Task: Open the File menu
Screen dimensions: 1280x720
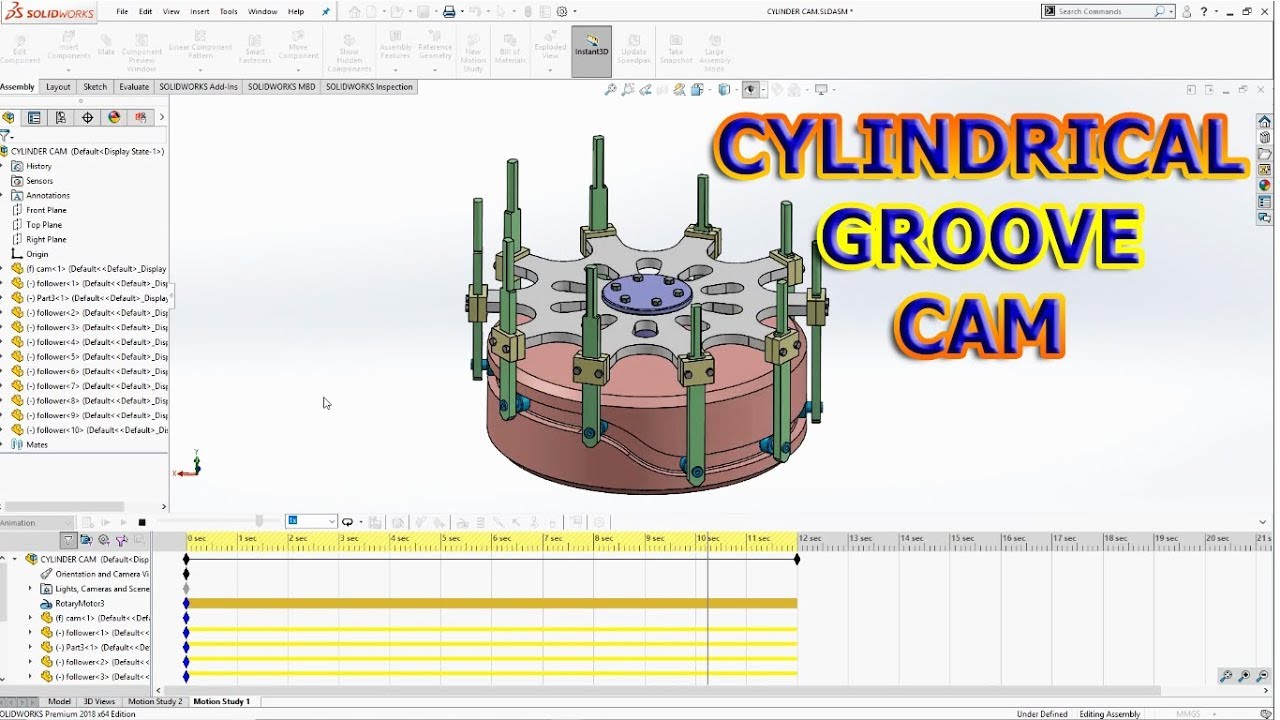Action: click(x=122, y=12)
